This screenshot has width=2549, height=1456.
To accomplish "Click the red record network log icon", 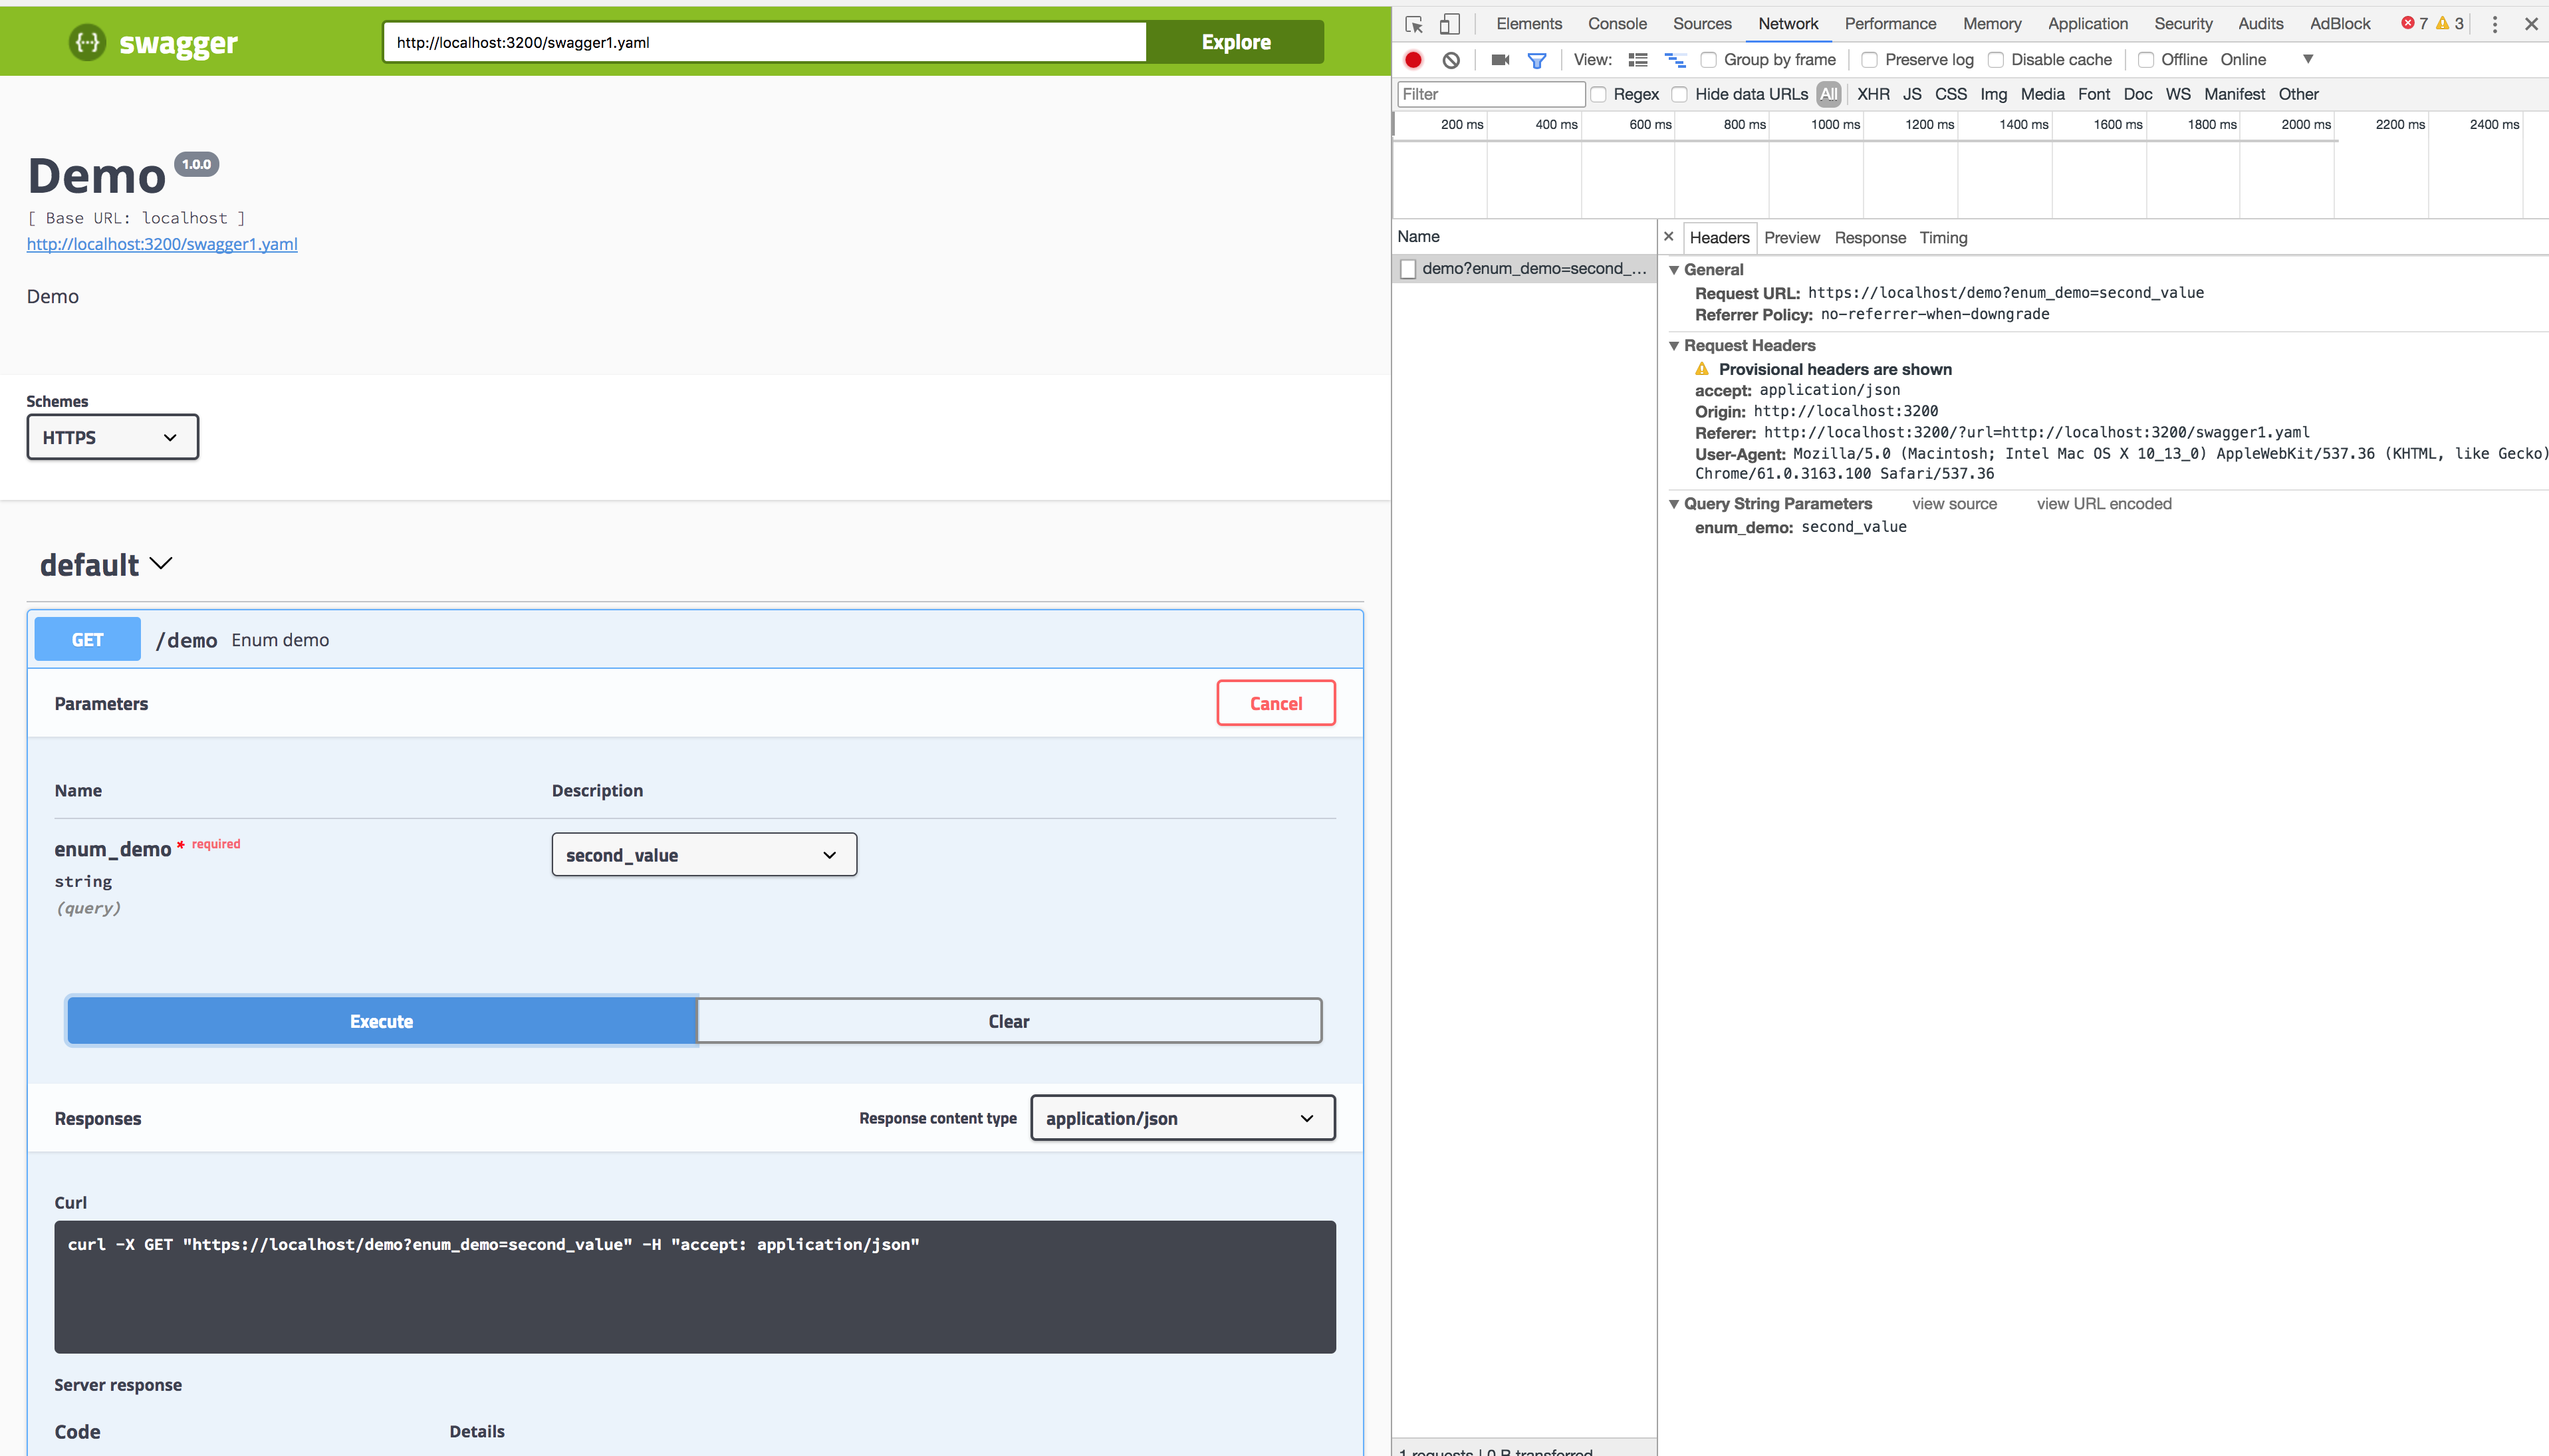I will tap(1413, 60).
